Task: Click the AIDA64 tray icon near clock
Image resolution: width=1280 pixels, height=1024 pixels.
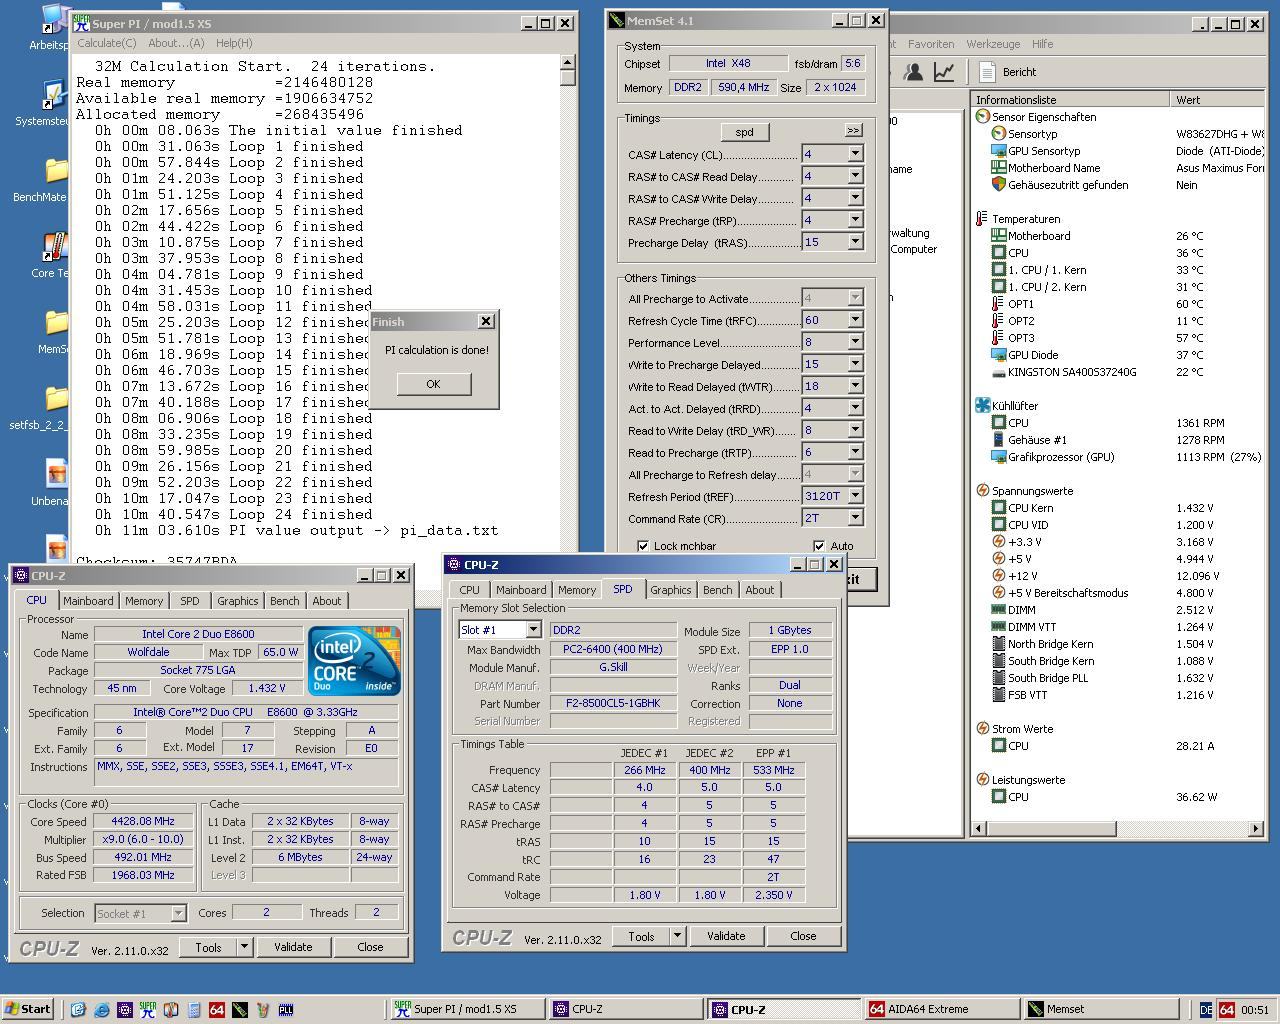Action: tap(1227, 1010)
